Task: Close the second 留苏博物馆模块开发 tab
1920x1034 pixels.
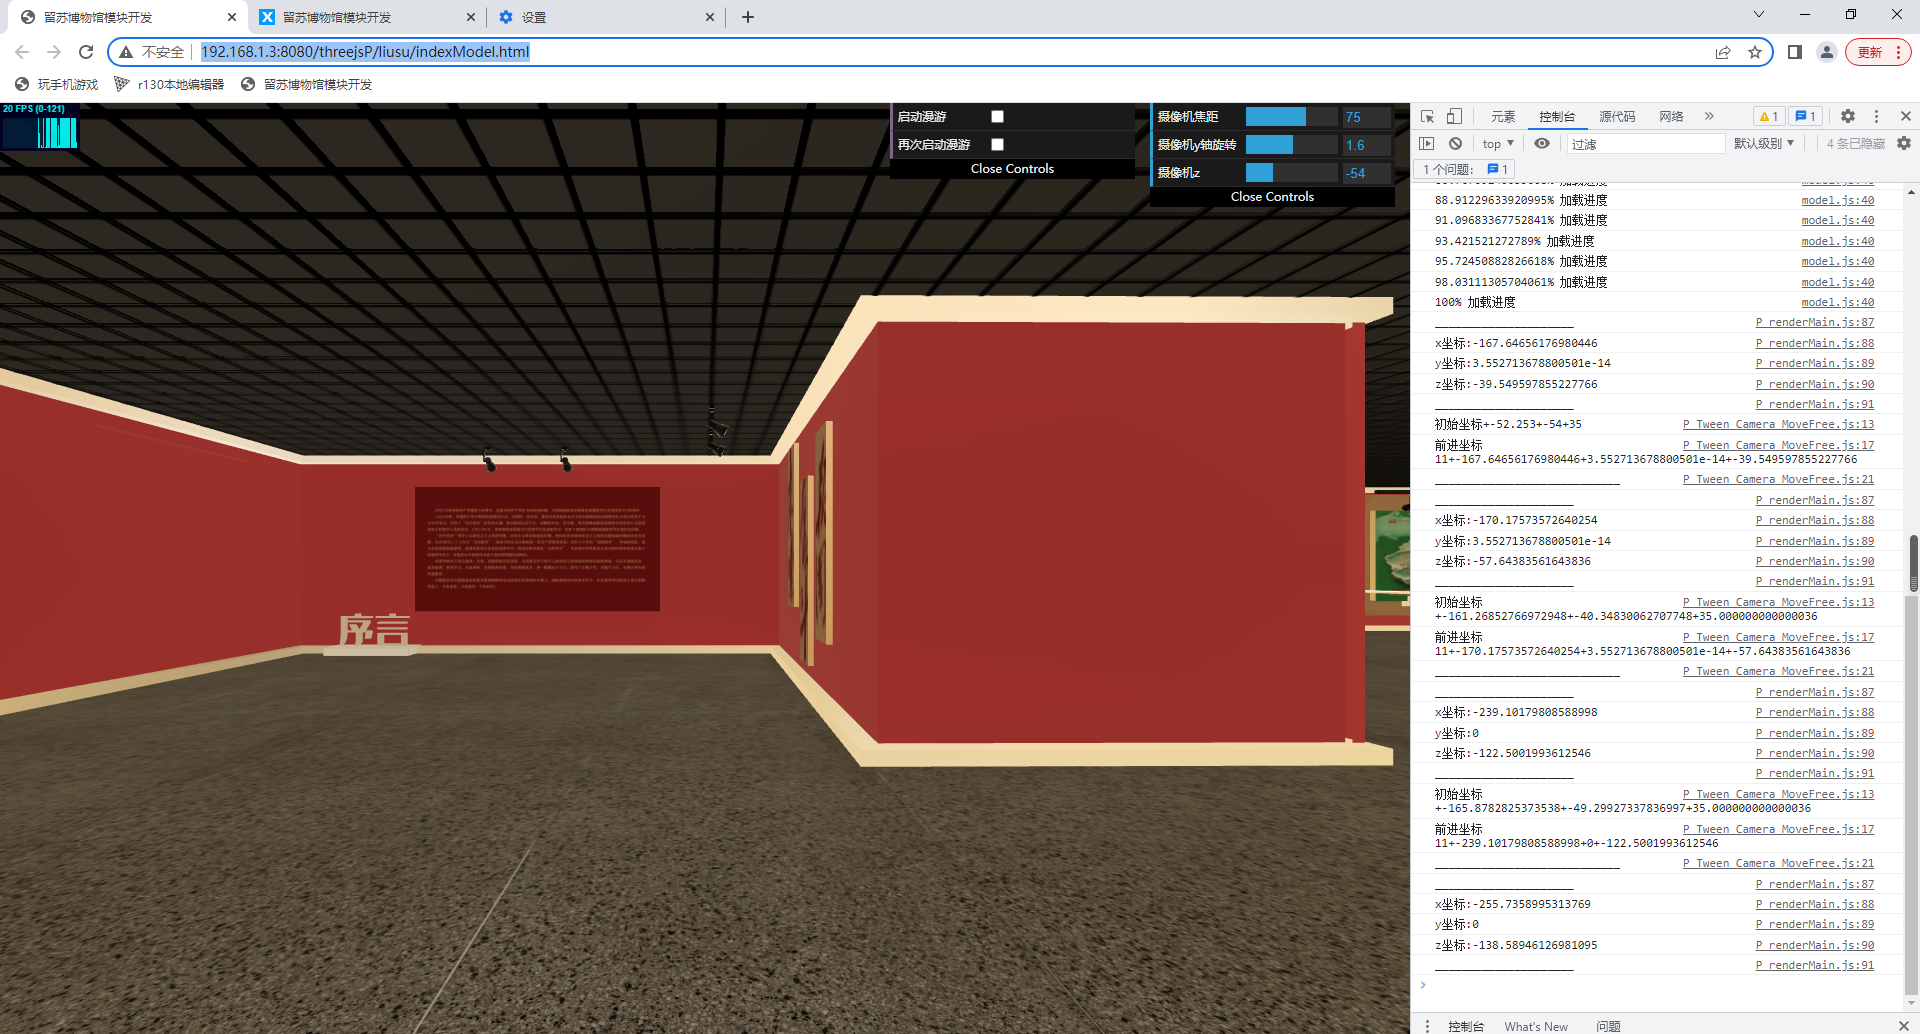Action: [472, 17]
